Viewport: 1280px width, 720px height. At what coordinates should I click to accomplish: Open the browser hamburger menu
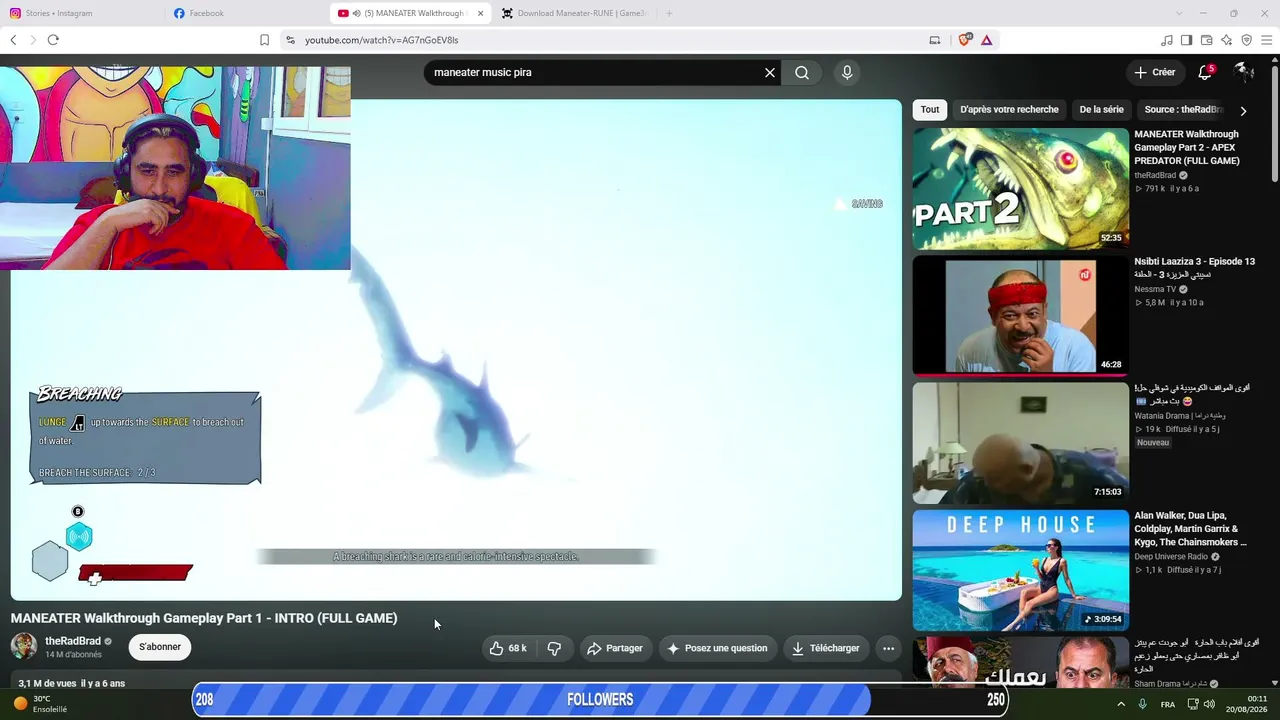(1267, 40)
